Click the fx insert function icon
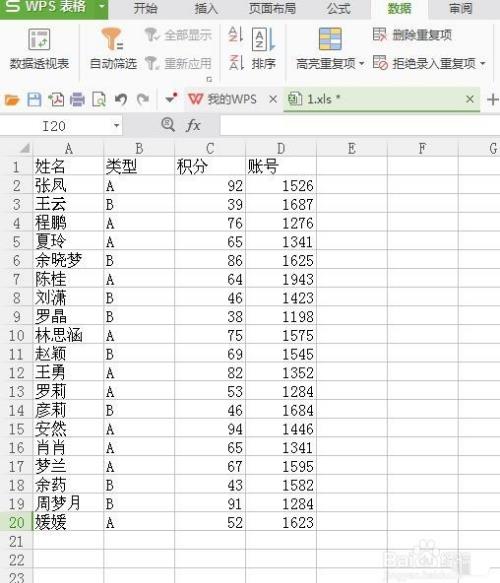The width and height of the screenshot is (500, 583). click(x=193, y=125)
